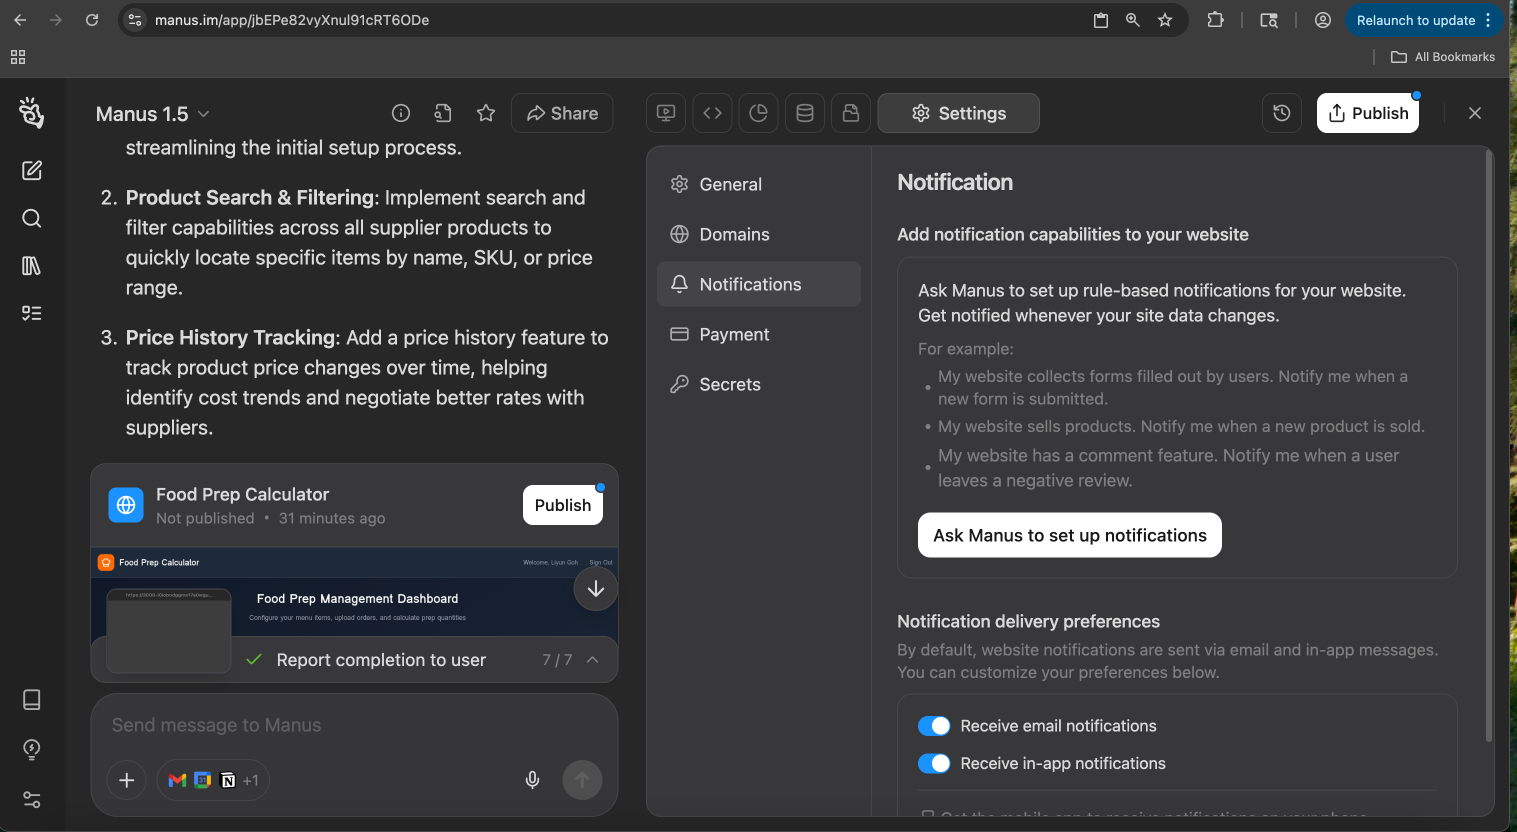Click Ask Manus to set up notifications

click(1070, 535)
